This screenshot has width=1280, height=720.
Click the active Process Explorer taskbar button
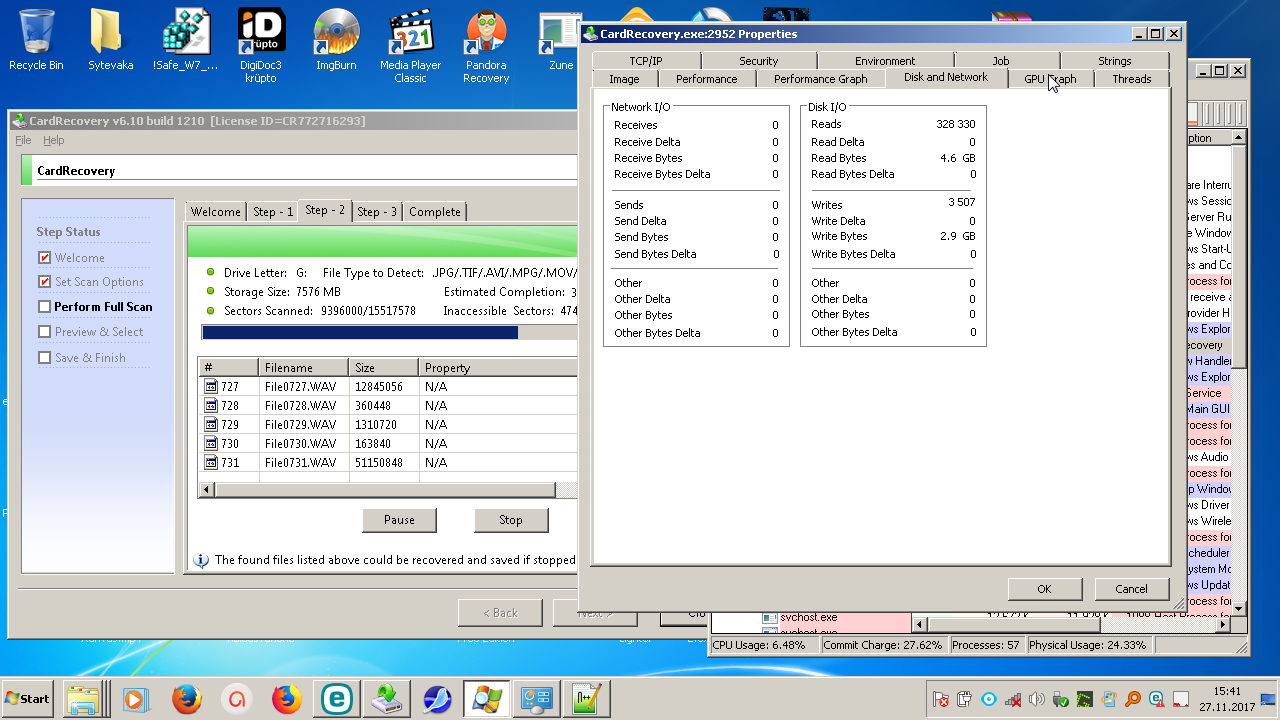(x=486, y=699)
